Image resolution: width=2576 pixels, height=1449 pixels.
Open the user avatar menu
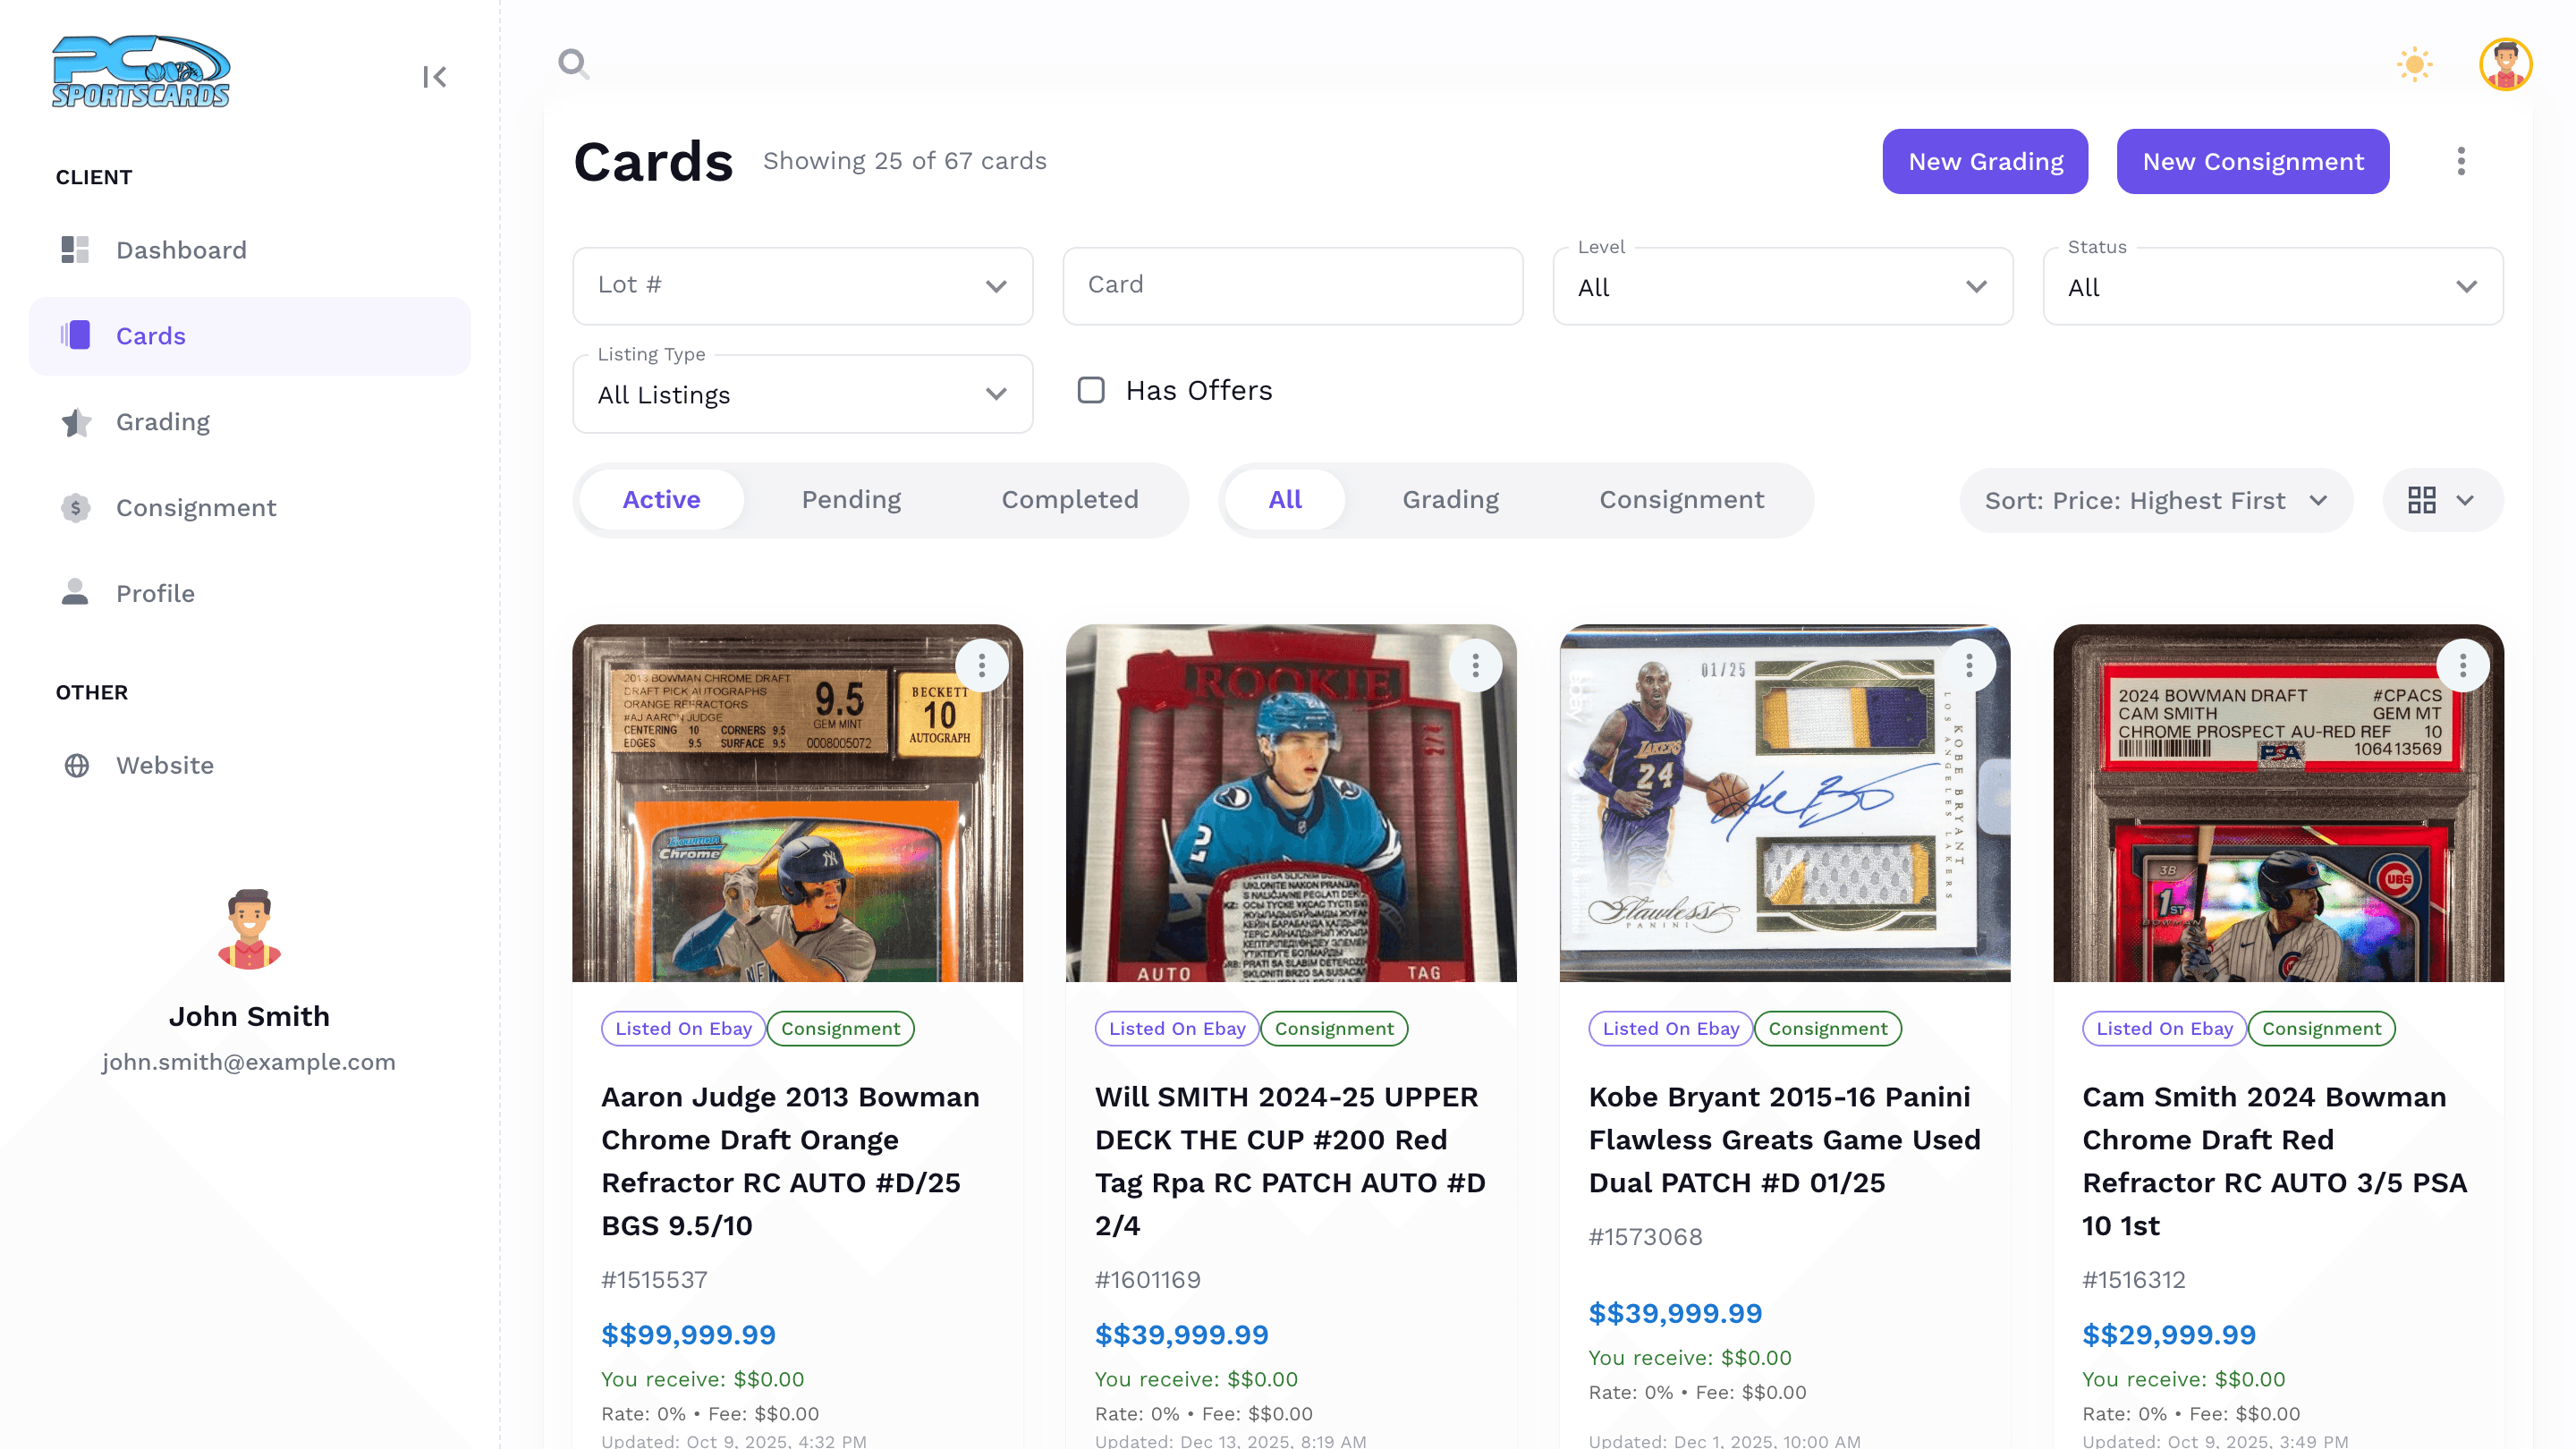(2505, 65)
